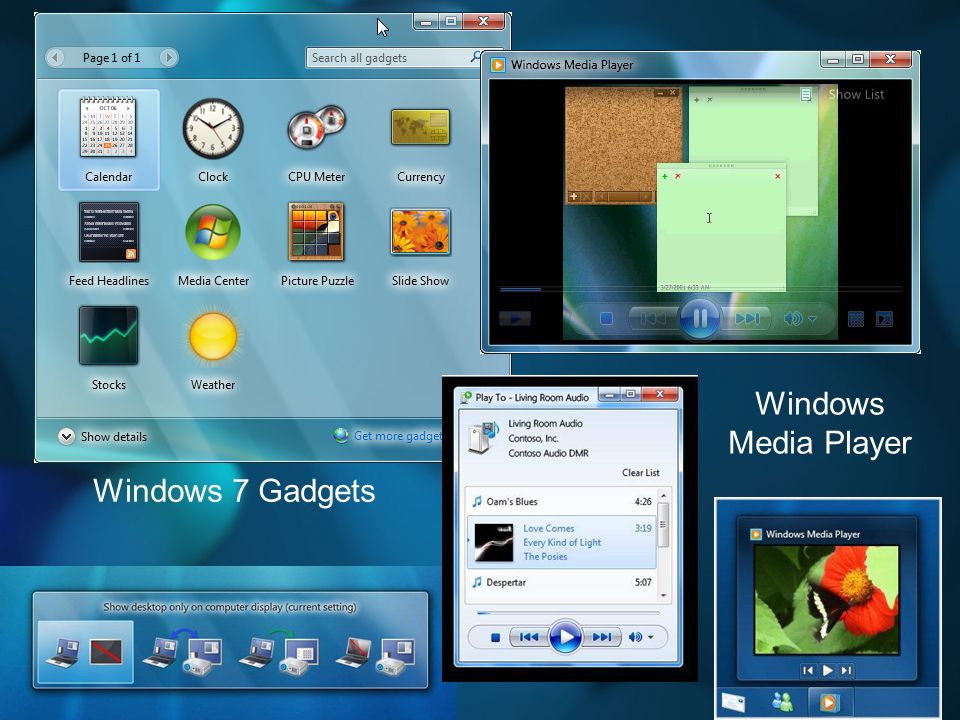
Task: Previous button in taskbar preview
Action: point(808,671)
